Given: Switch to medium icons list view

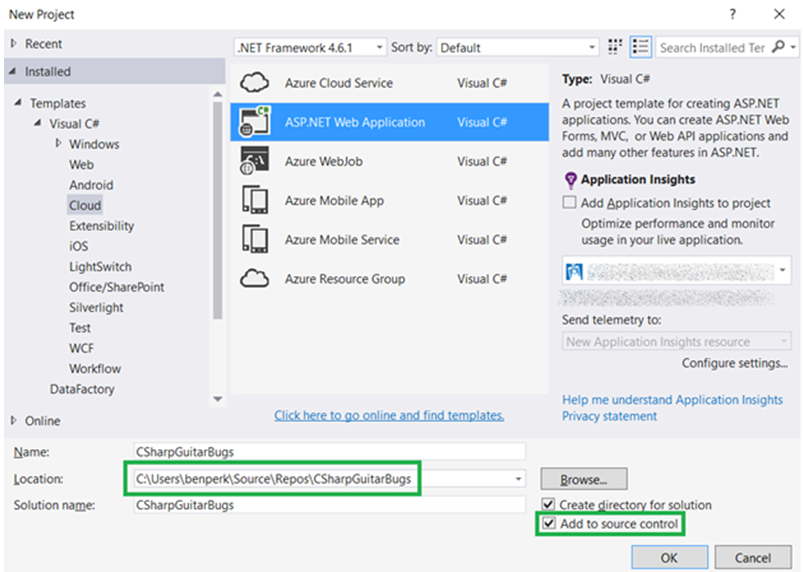Looking at the screenshot, I should coord(640,47).
